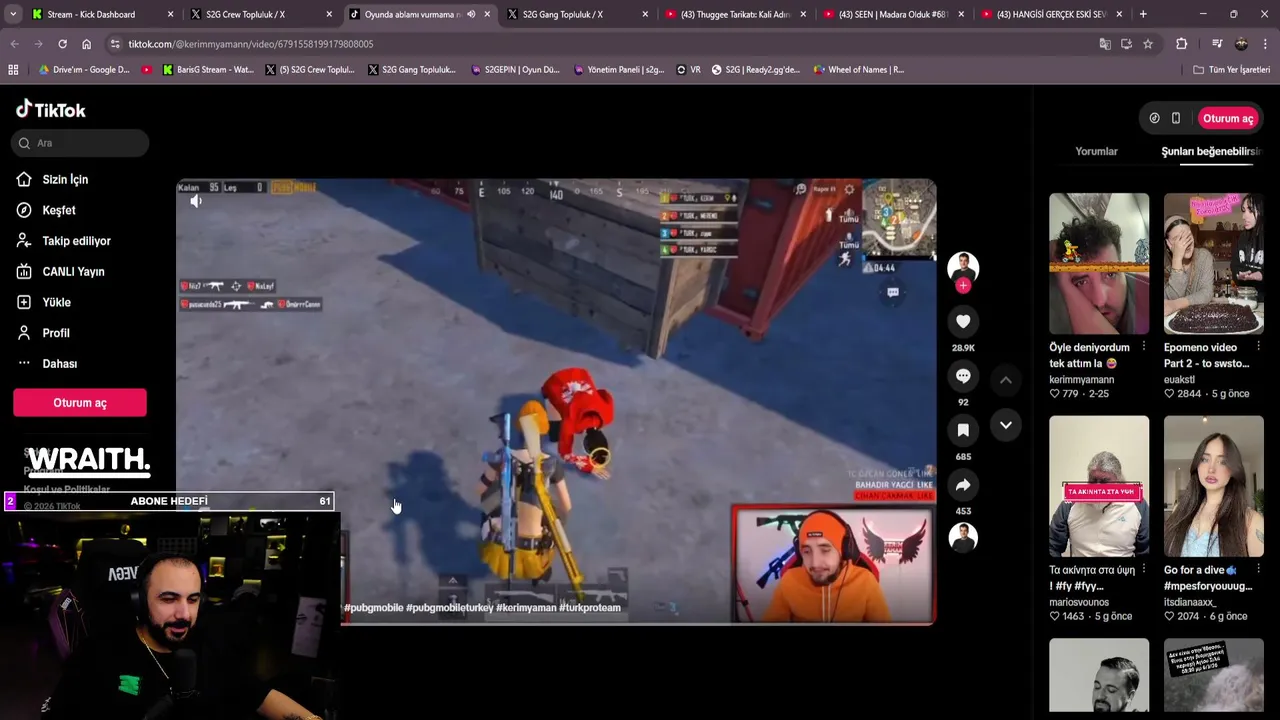Click the TikTok logo
Viewport: 1280px width, 720px height.
[51, 110]
